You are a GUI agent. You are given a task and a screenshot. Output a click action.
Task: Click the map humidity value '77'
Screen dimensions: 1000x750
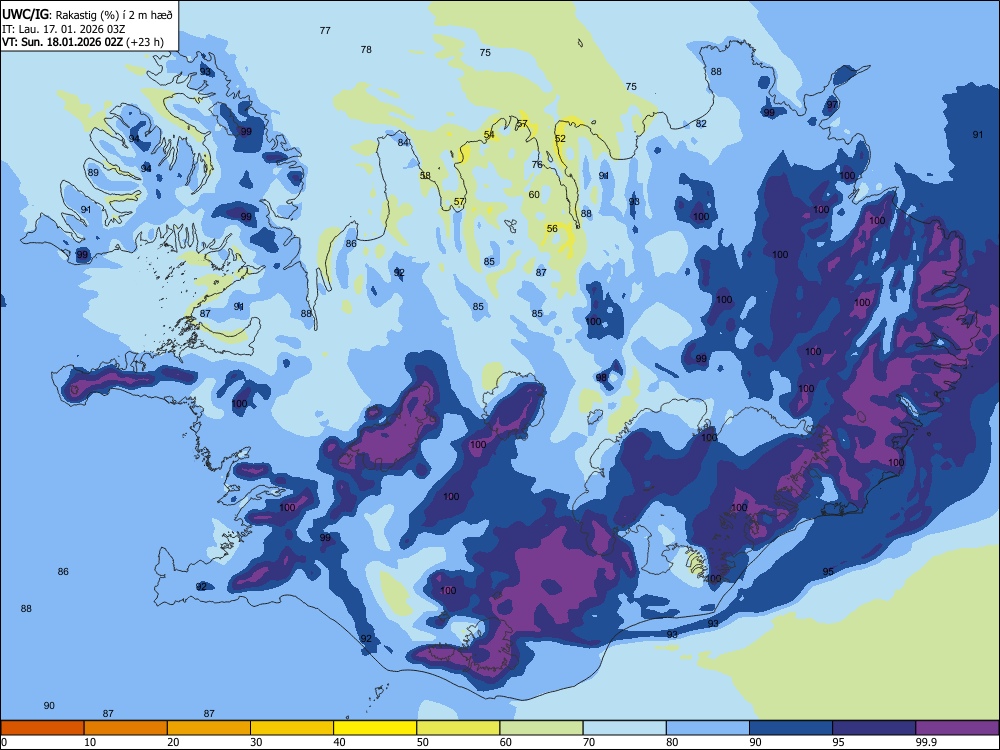tap(325, 31)
